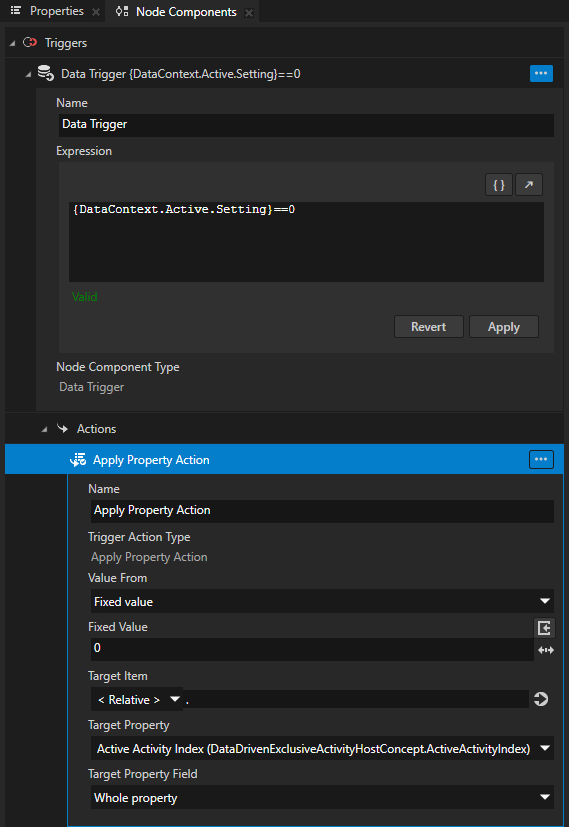The width and height of the screenshot is (569, 827).
Task: Apply the expression
Action: (x=504, y=326)
